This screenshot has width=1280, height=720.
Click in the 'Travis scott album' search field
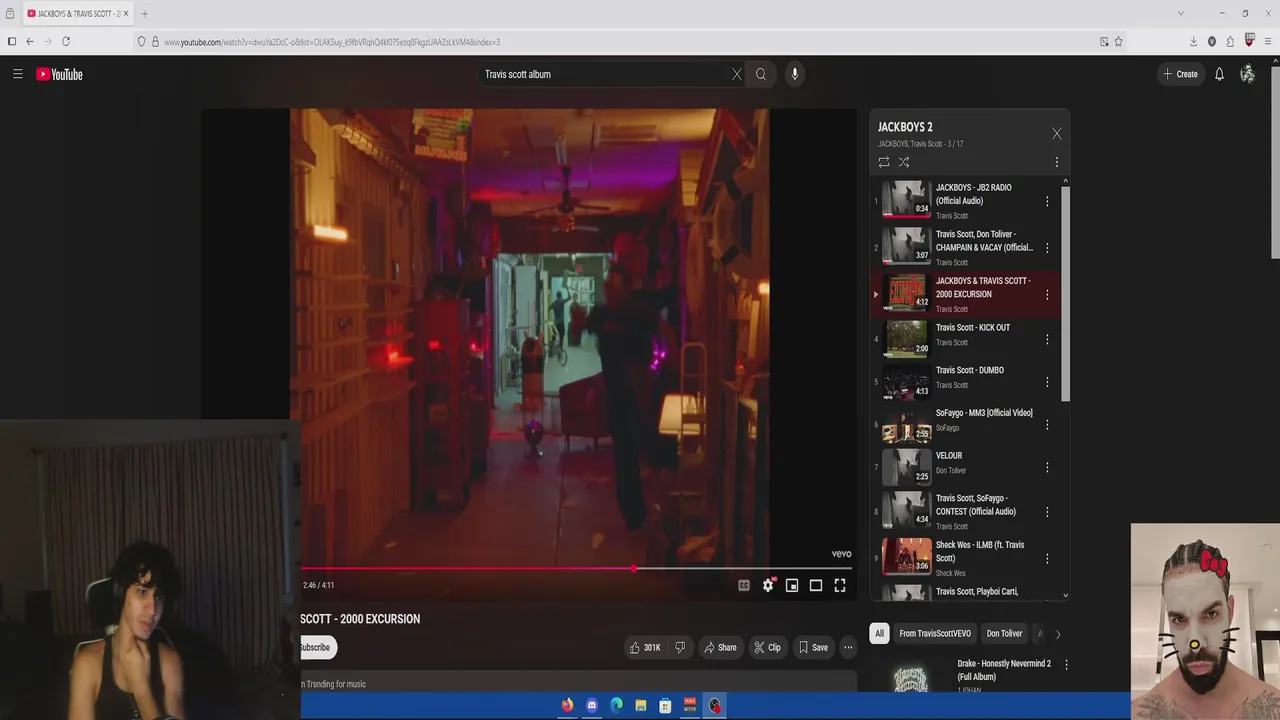click(605, 74)
